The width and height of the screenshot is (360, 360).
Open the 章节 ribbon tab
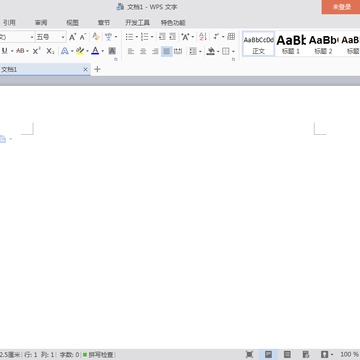(x=104, y=23)
